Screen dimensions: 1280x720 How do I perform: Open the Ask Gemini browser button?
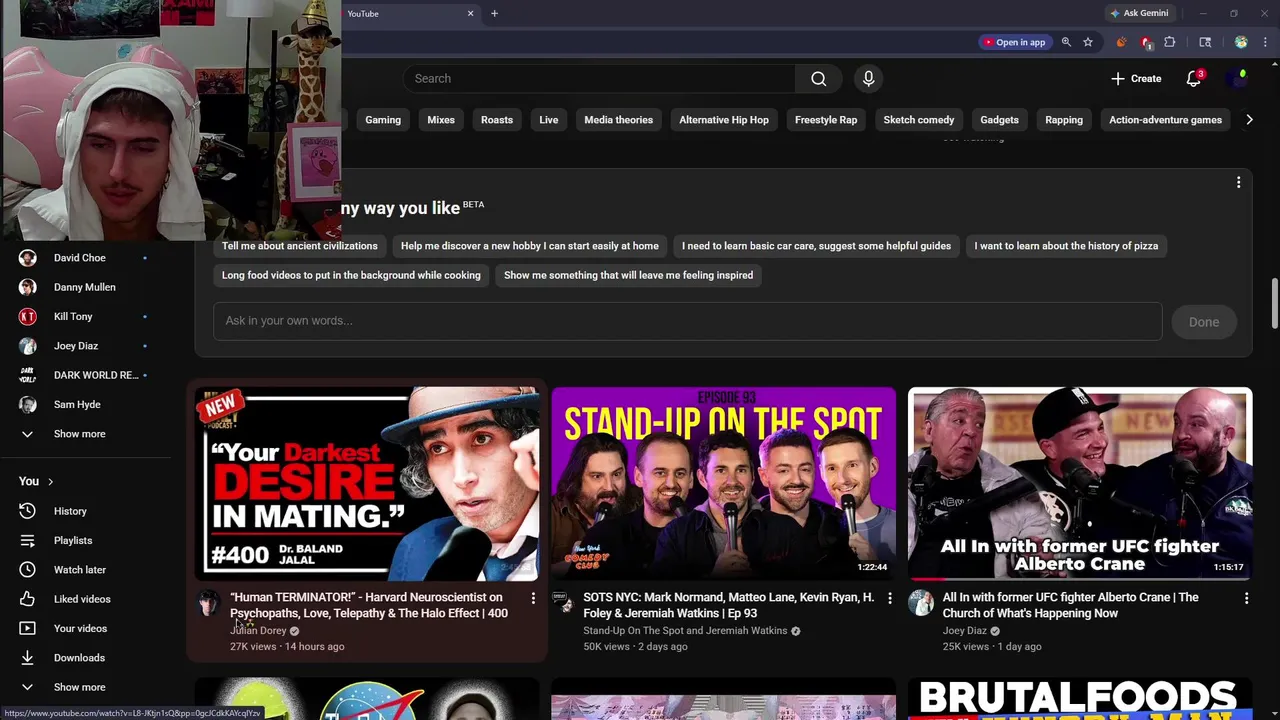pos(1138,13)
